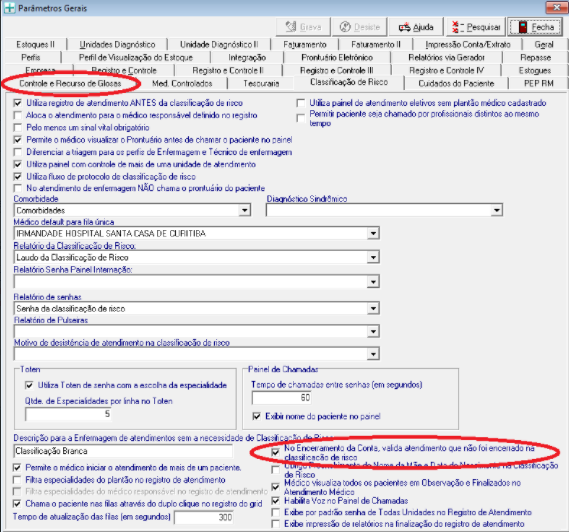
Task: Switch to Registro e Controle II tab
Action: click(x=228, y=70)
